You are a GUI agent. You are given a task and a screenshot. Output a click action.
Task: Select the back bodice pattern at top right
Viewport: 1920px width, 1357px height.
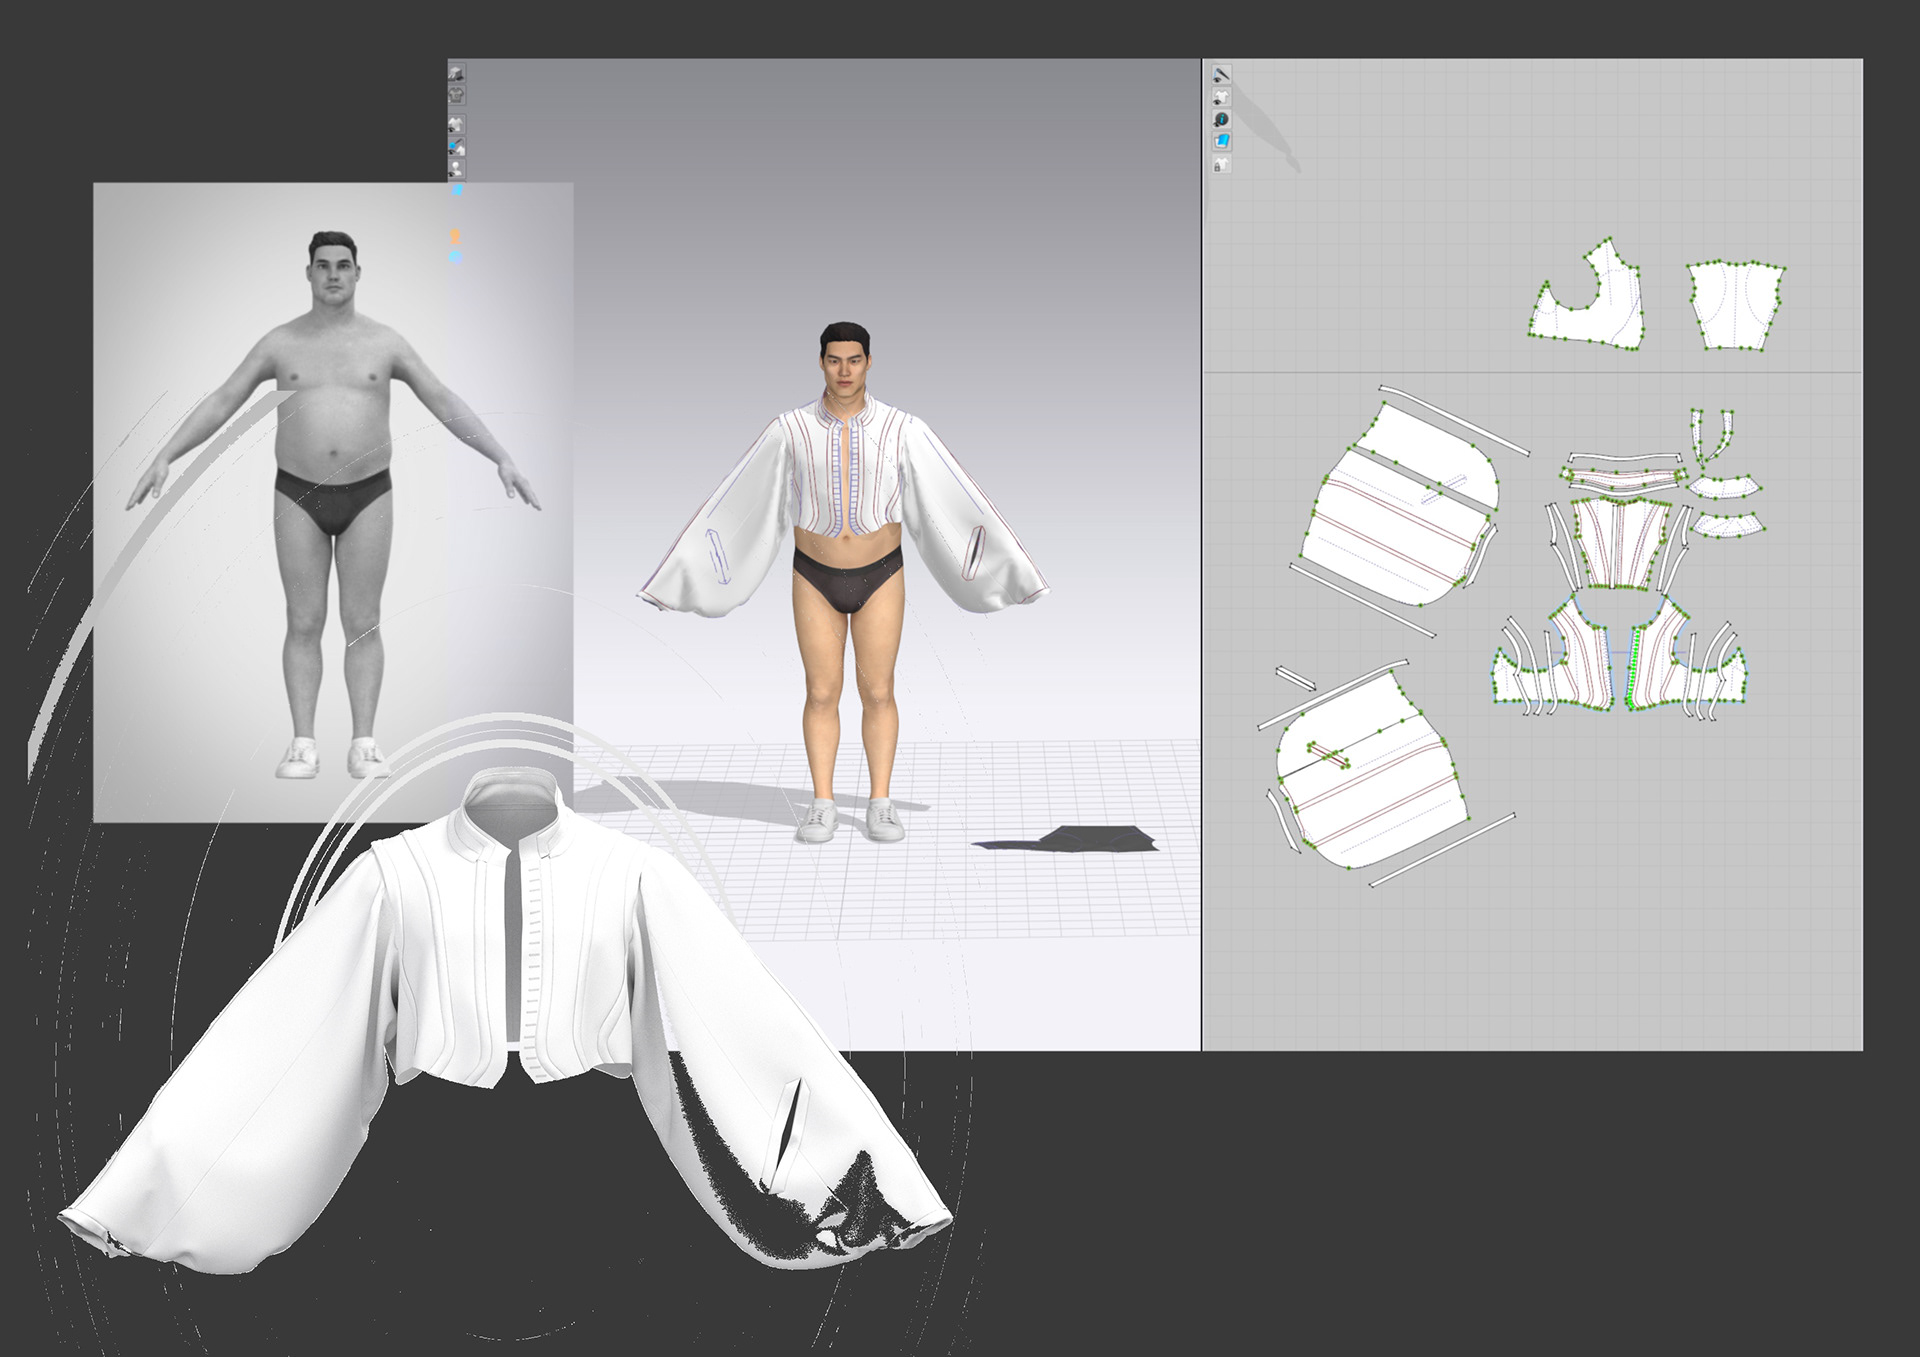click(x=1735, y=305)
